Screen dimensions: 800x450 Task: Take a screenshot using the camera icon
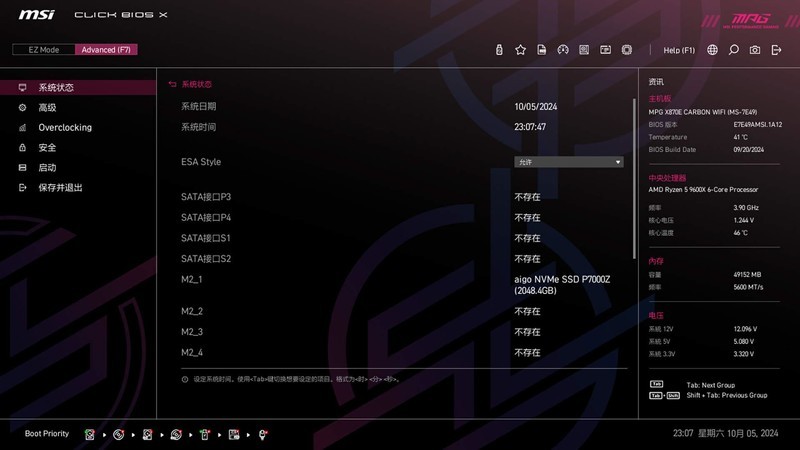point(755,49)
